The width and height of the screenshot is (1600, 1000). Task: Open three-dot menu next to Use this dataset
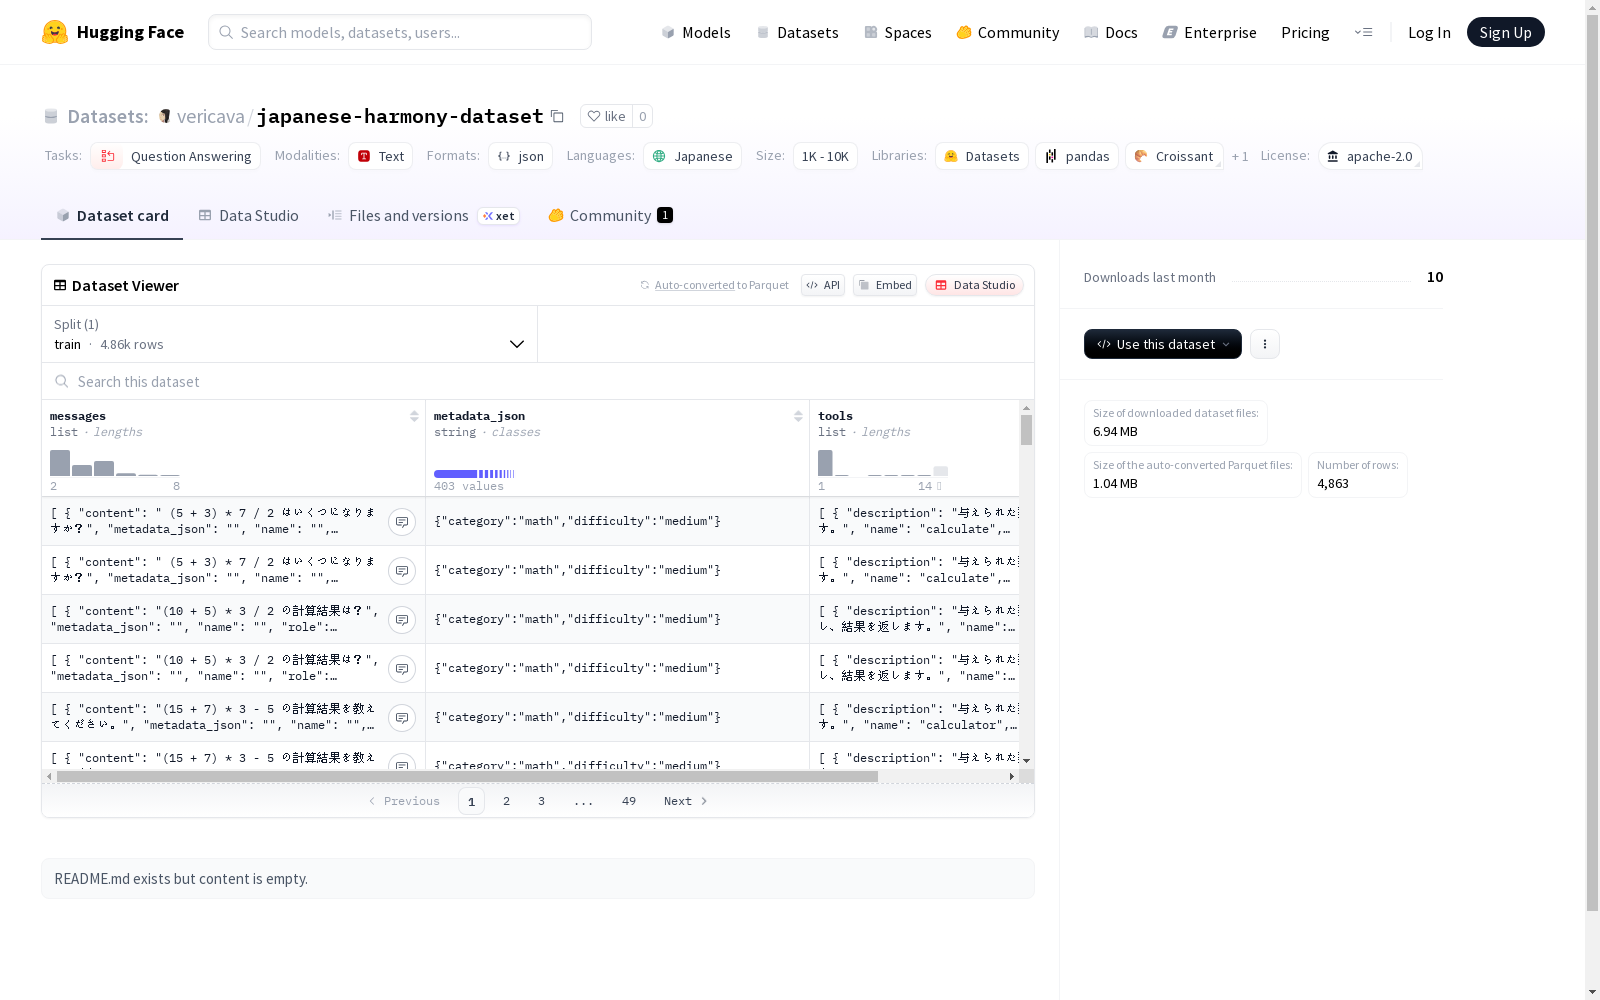pyautogui.click(x=1265, y=344)
